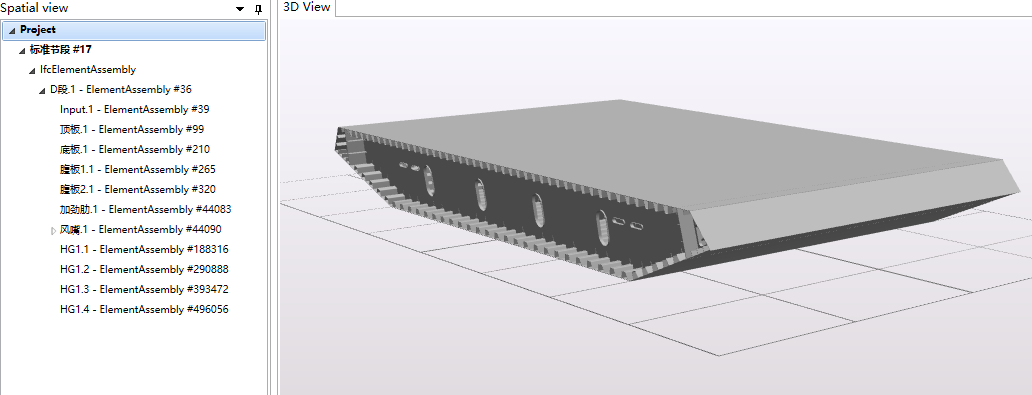
Task: Select HG1.4 - ElementAssembly #496056
Action: (x=144, y=309)
